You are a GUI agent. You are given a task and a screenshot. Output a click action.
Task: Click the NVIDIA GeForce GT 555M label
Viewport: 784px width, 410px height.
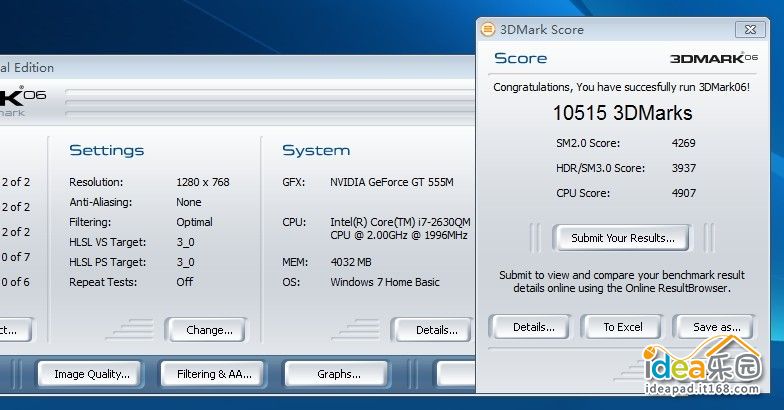[392, 182]
